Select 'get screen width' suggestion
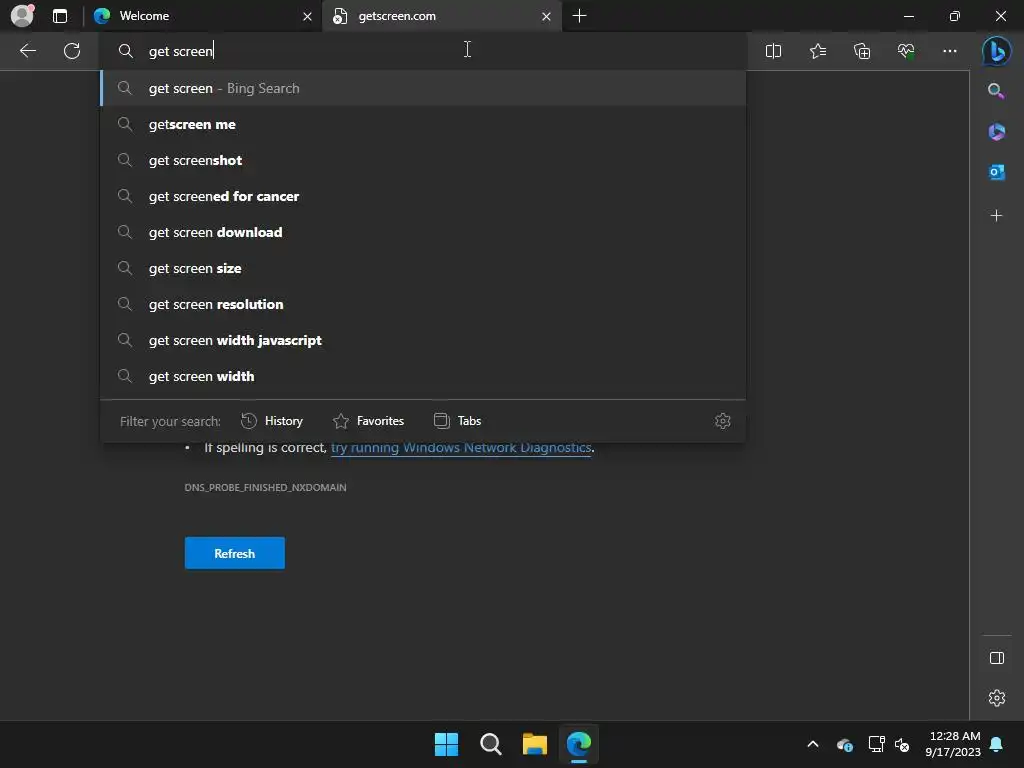This screenshot has width=1024, height=768. [423, 376]
